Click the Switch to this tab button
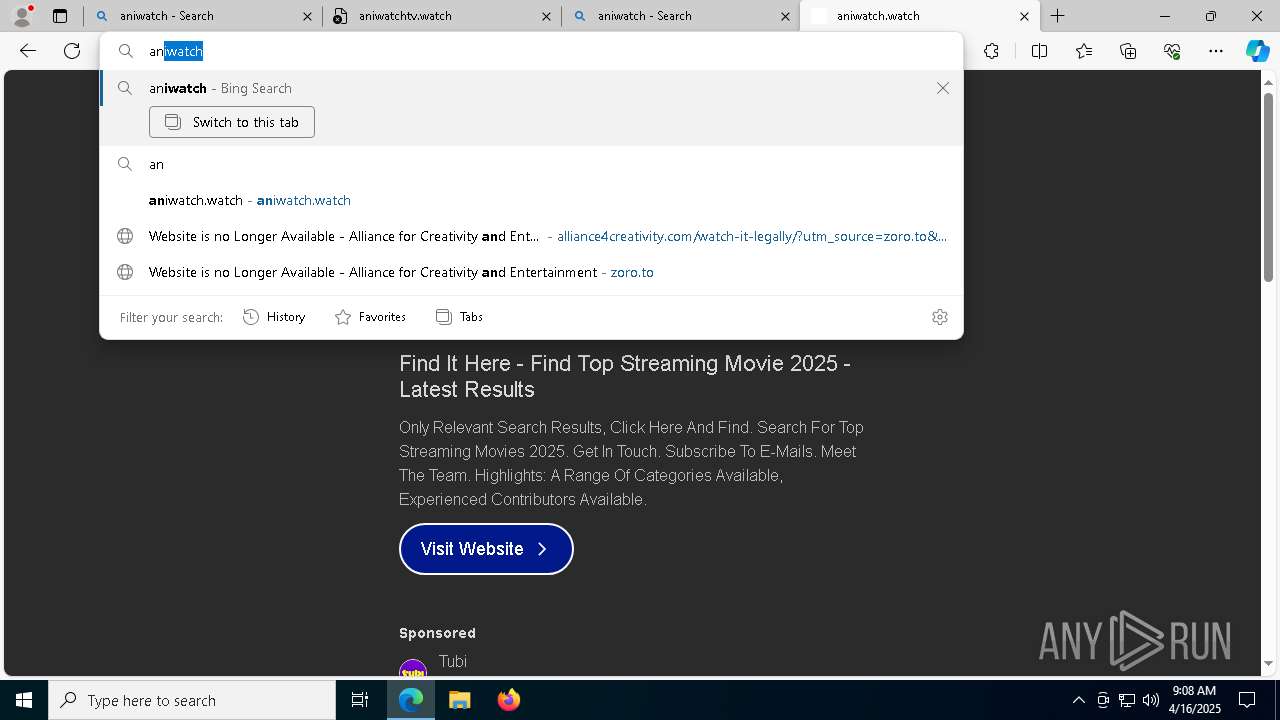 [x=232, y=122]
